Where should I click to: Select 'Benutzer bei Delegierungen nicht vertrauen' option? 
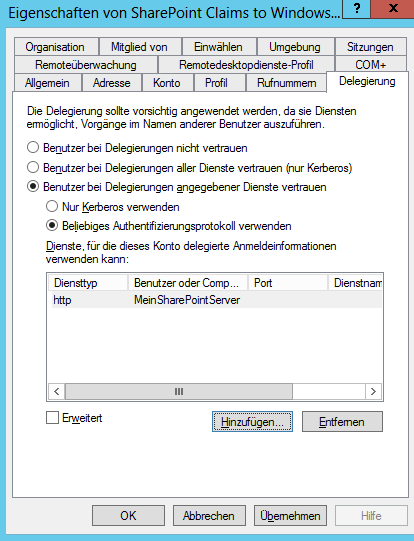(33, 148)
